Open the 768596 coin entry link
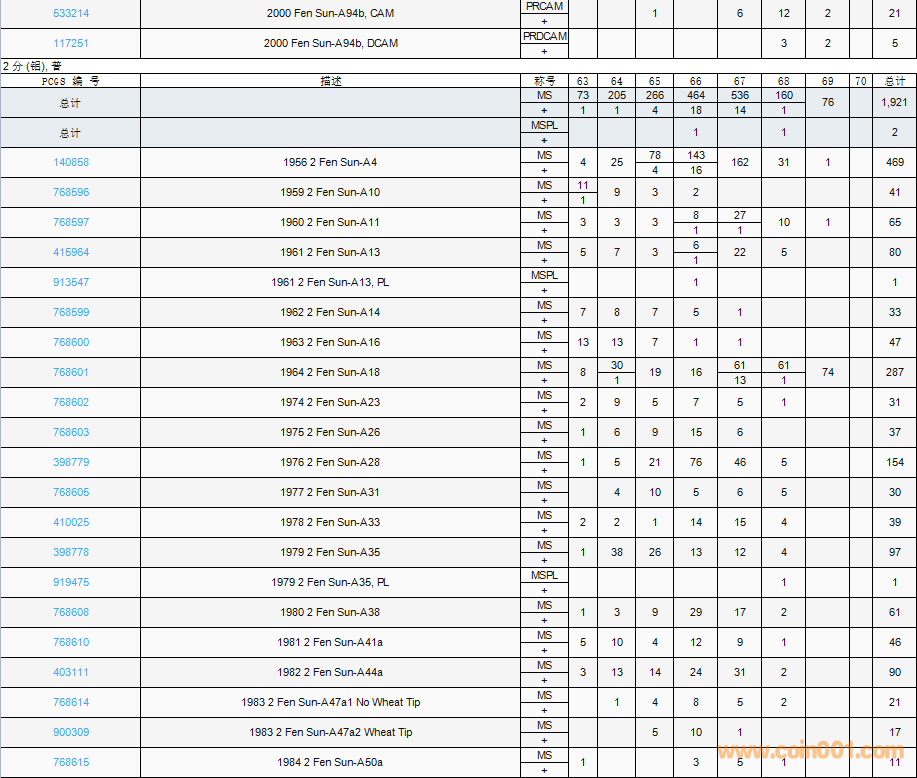The width and height of the screenshot is (917, 778). pyautogui.click(x=70, y=192)
